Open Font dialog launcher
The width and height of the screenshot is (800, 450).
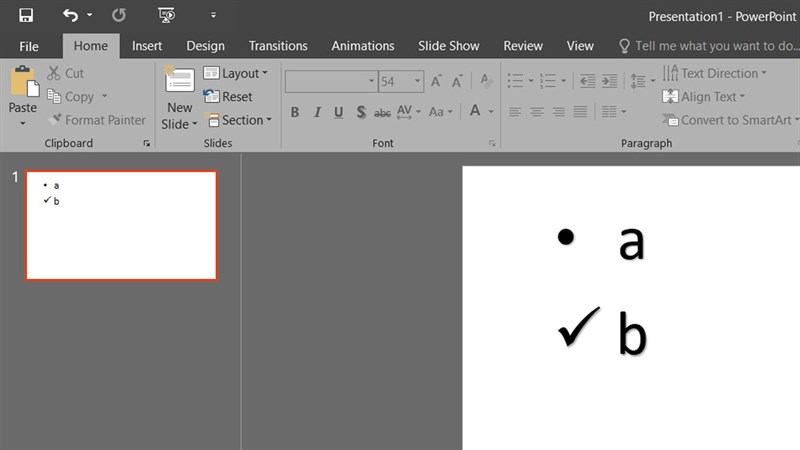click(492, 143)
